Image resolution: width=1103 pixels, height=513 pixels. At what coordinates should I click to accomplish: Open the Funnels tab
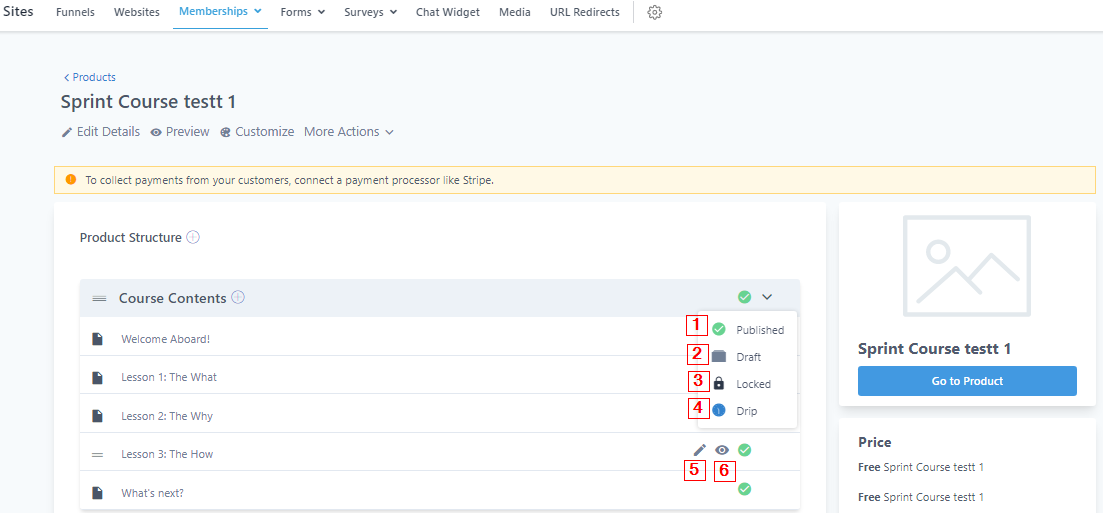click(75, 13)
